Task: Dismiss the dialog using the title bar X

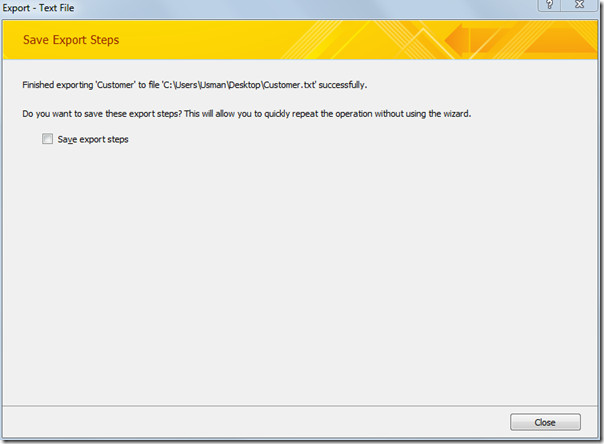Action: click(579, 5)
